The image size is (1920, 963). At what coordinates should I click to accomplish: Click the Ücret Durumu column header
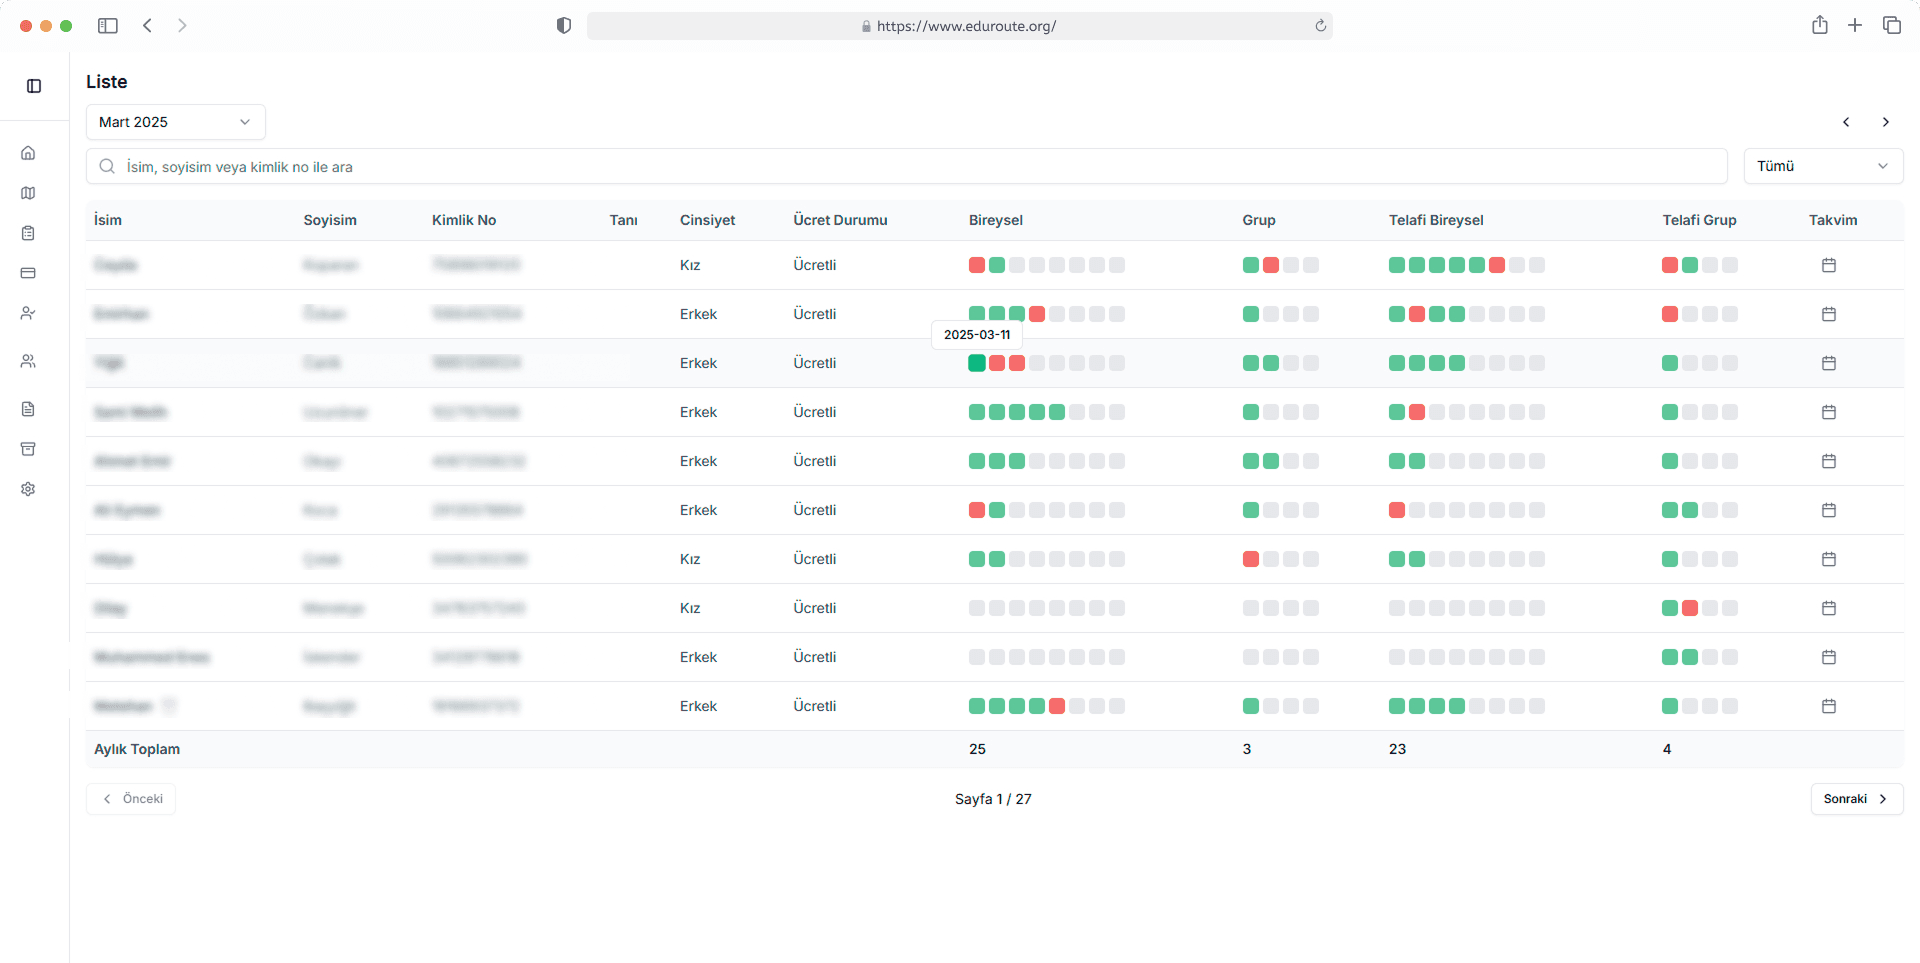[840, 220]
